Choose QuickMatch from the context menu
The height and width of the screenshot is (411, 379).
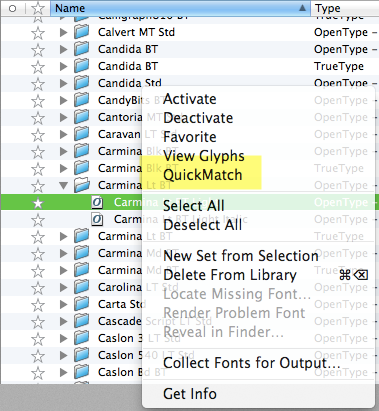pos(203,175)
